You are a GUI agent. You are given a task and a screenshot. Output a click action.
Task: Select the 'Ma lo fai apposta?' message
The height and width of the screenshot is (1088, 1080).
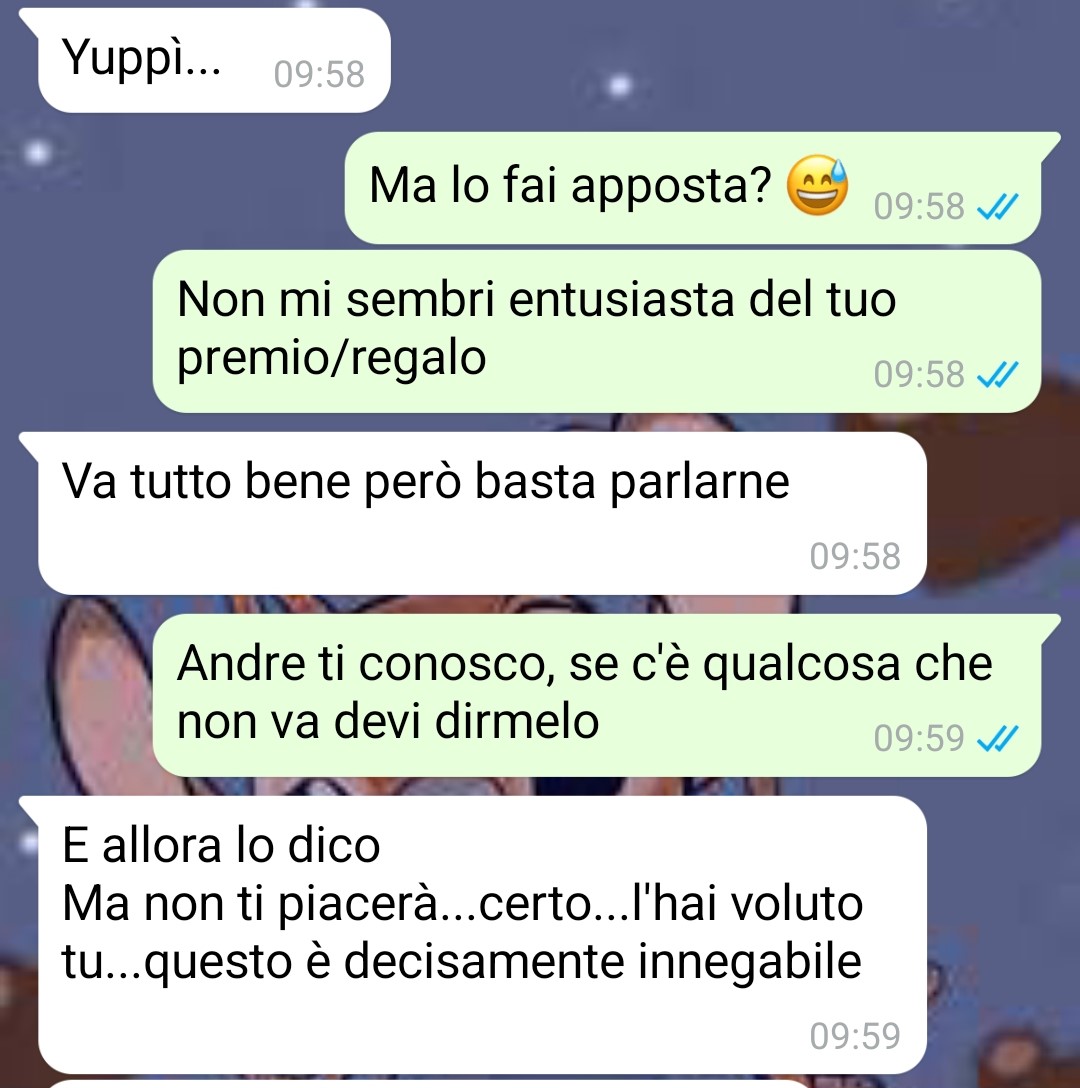pos(701,187)
